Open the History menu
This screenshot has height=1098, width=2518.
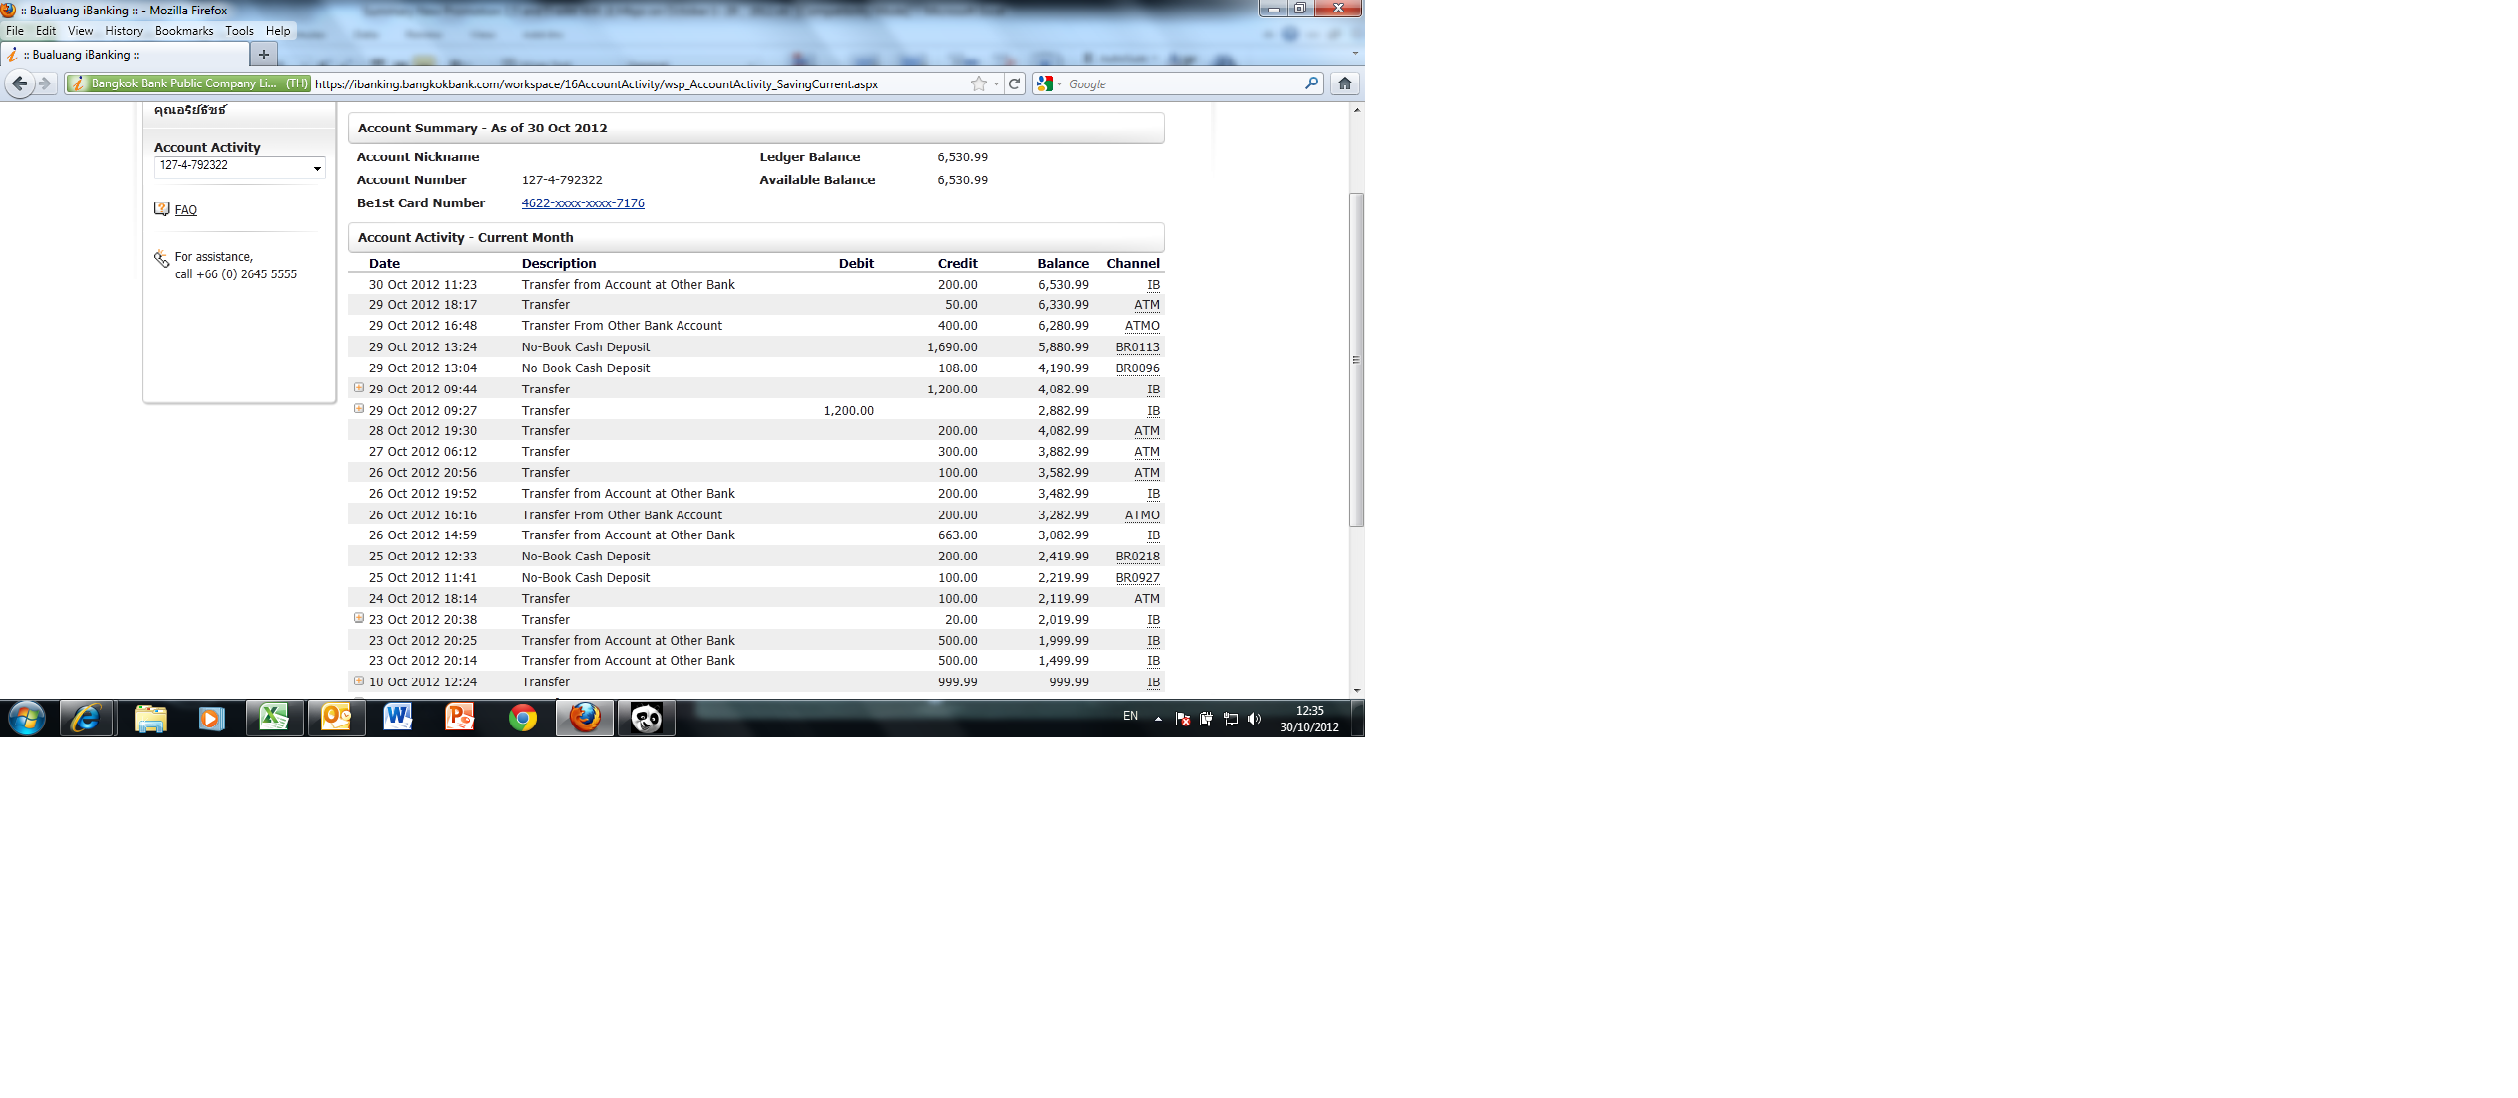click(x=124, y=31)
